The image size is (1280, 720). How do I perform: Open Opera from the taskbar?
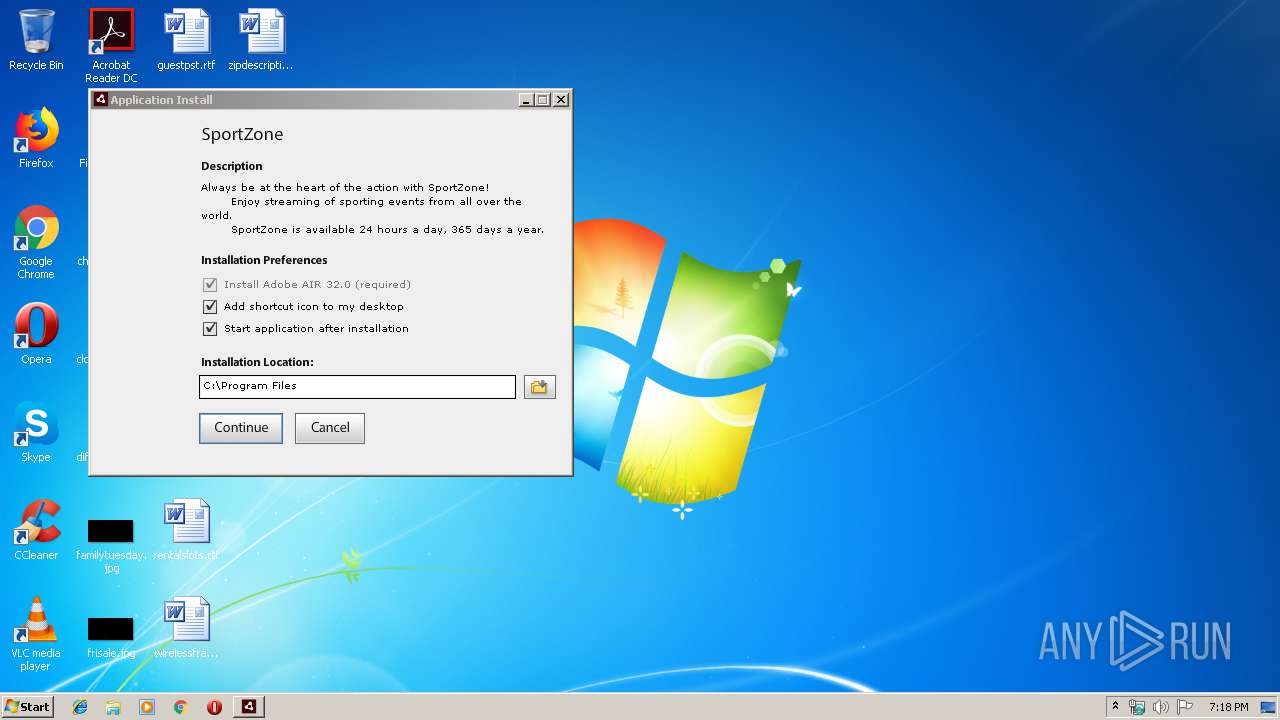[214, 707]
